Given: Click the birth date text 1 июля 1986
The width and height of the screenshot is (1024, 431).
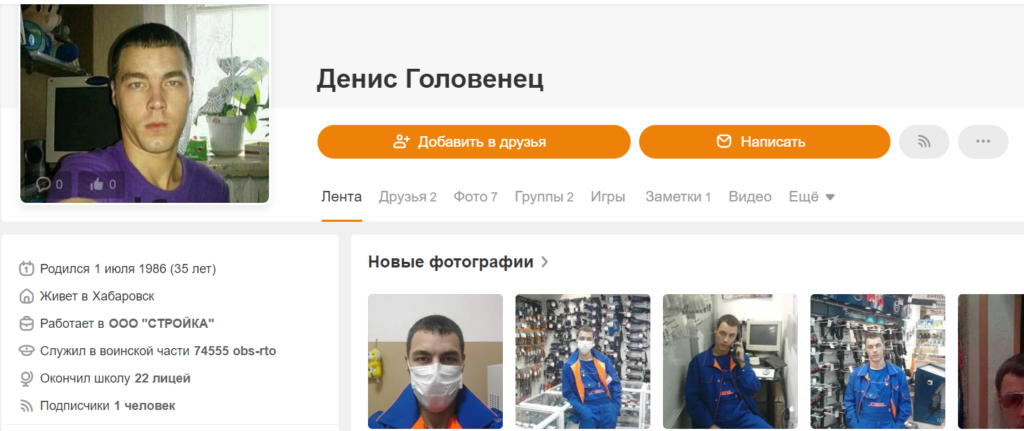Looking at the screenshot, I should [131, 268].
